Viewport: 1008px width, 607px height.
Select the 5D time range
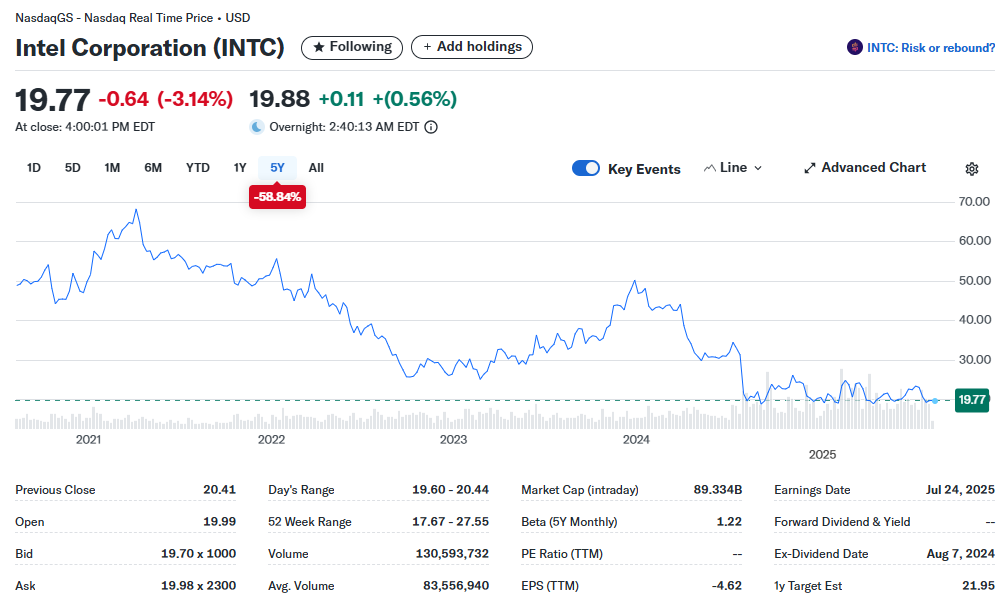pyautogui.click(x=73, y=168)
